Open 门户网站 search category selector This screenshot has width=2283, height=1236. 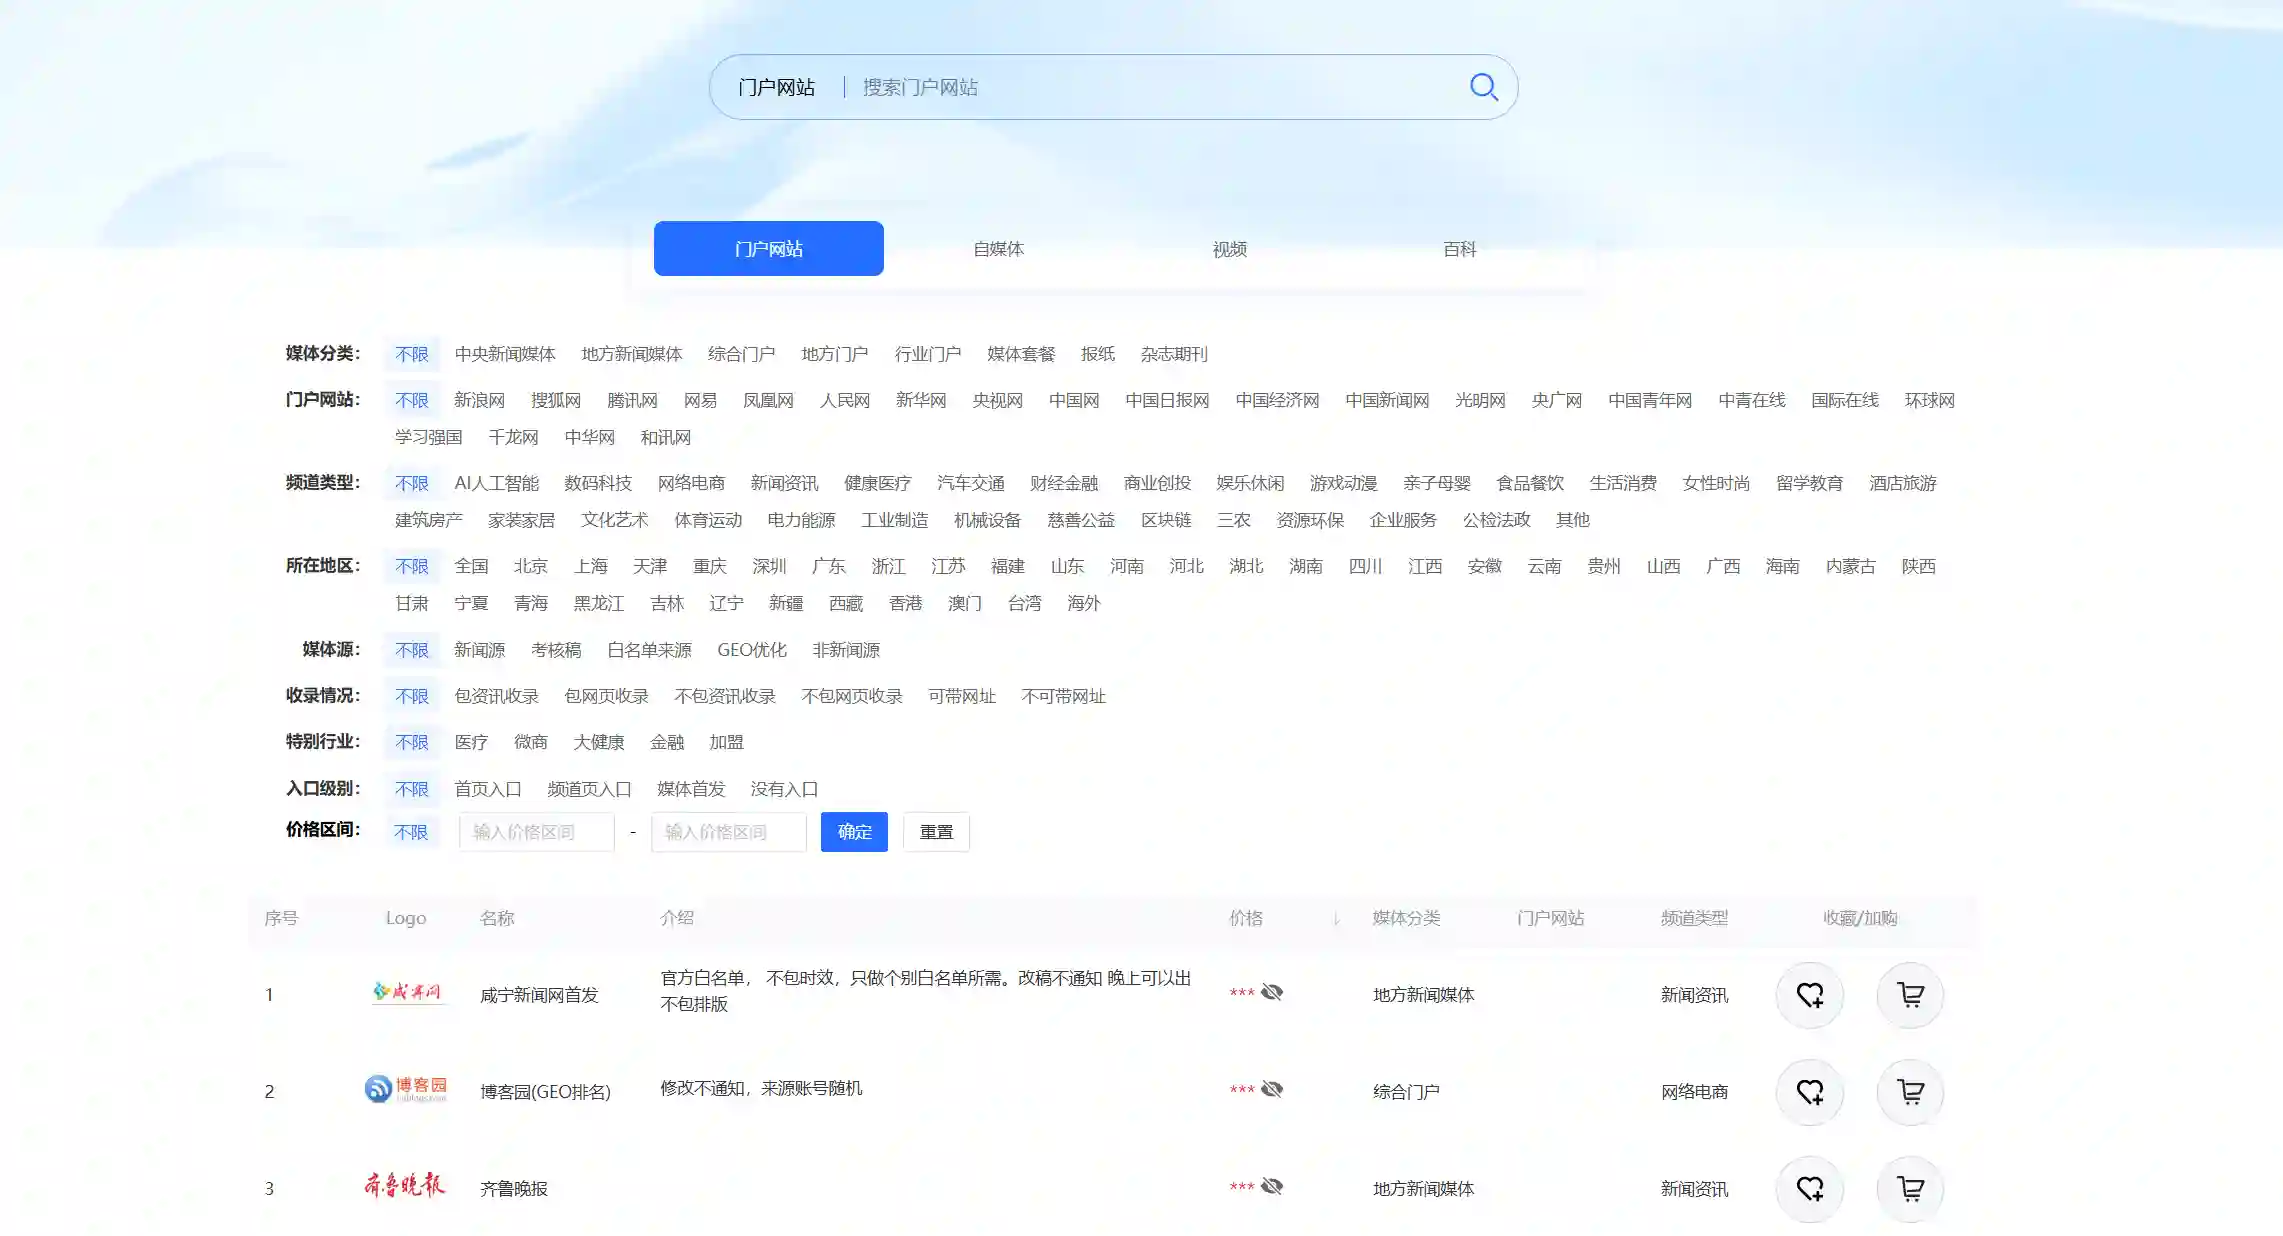click(776, 88)
